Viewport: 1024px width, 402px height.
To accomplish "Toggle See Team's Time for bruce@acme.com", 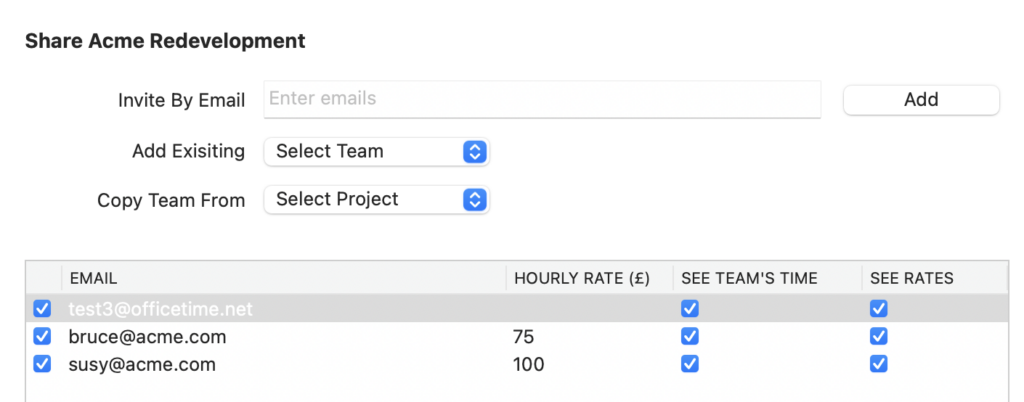I will (690, 337).
